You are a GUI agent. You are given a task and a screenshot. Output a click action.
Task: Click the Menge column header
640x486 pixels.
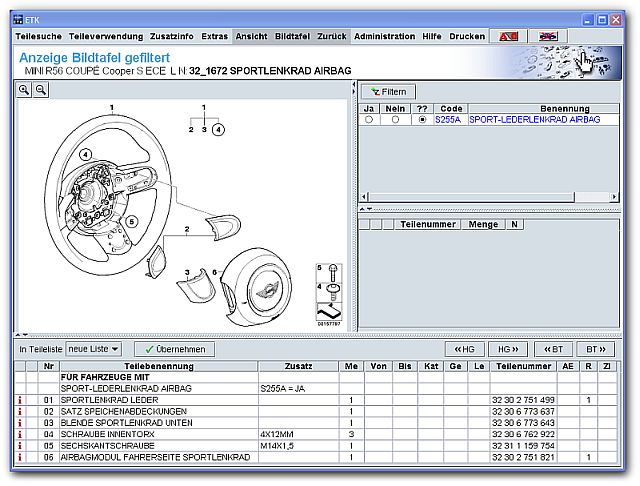point(483,224)
